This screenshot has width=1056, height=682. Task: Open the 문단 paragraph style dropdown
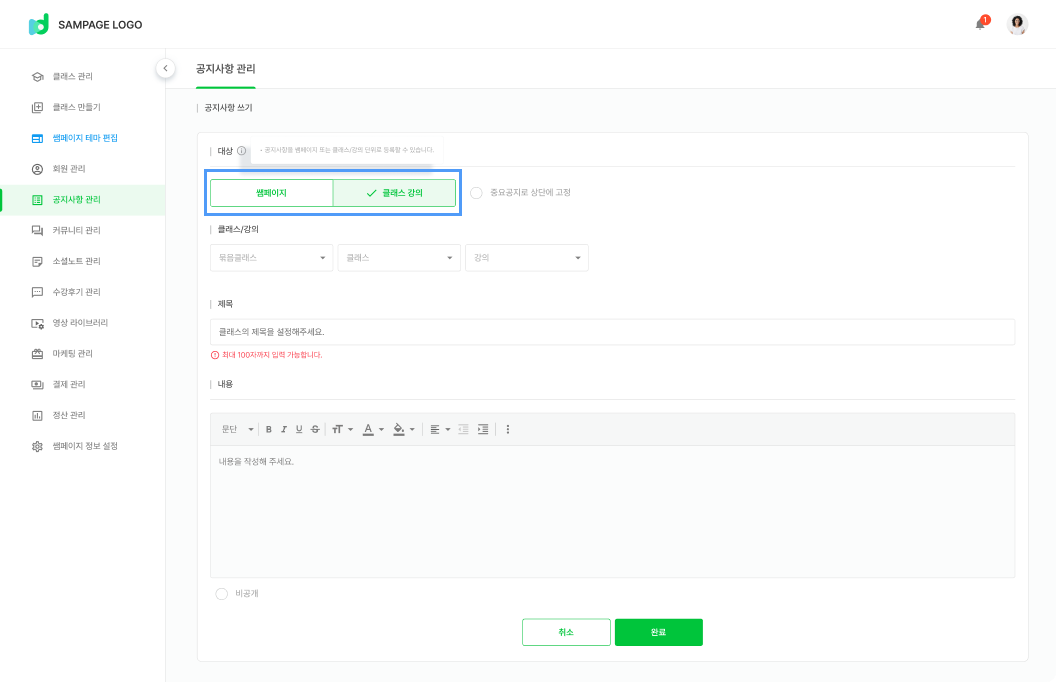(x=237, y=429)
